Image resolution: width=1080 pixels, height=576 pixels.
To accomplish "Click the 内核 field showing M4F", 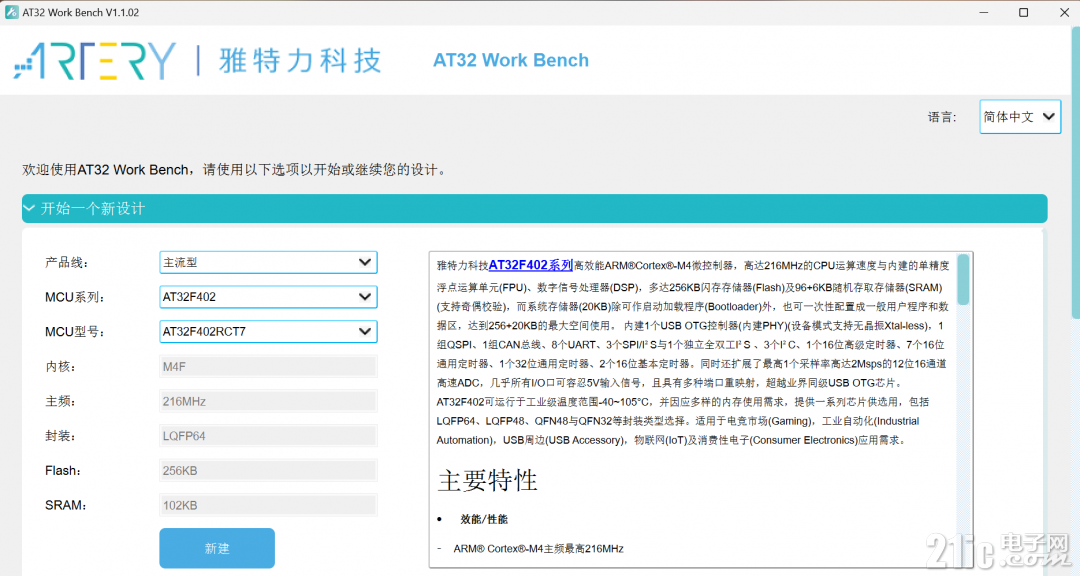I will pos(268,367).
